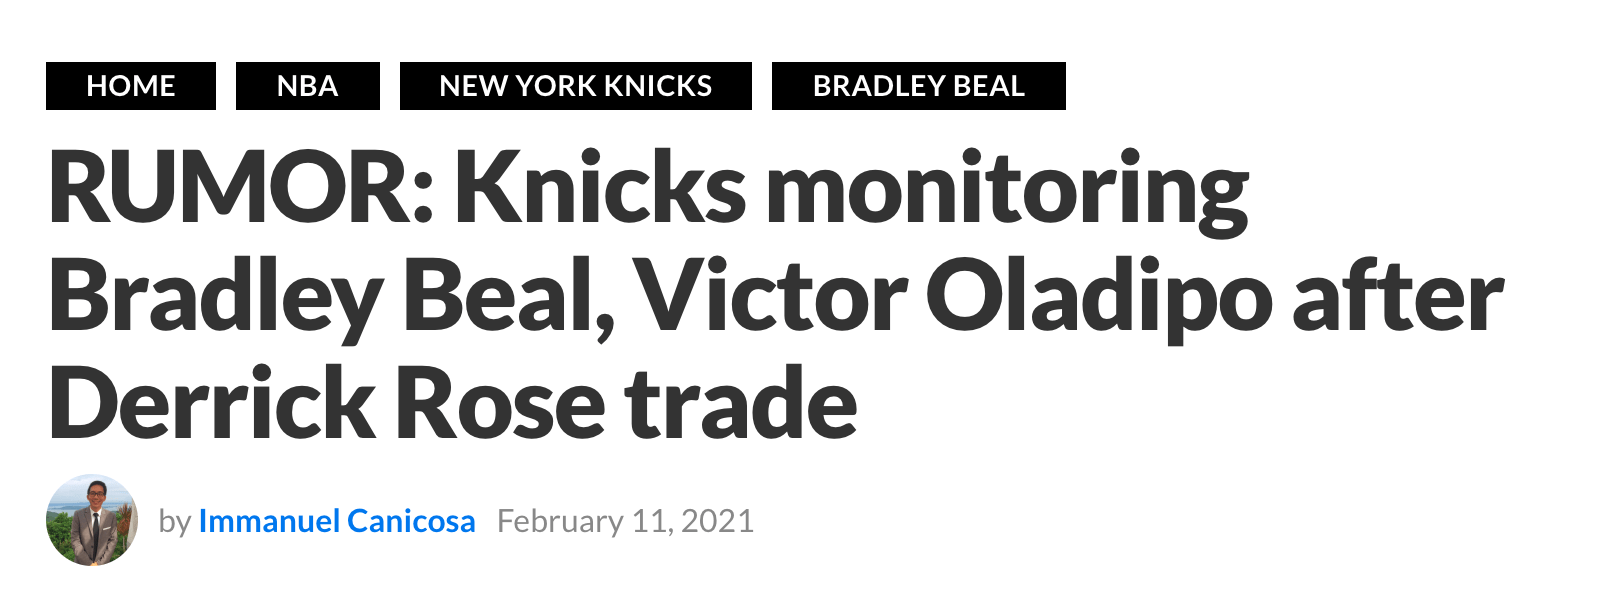Screen dimensions: 1598x610
Task: Click the February 11, 2021 publish date
Action: [626, 521]
